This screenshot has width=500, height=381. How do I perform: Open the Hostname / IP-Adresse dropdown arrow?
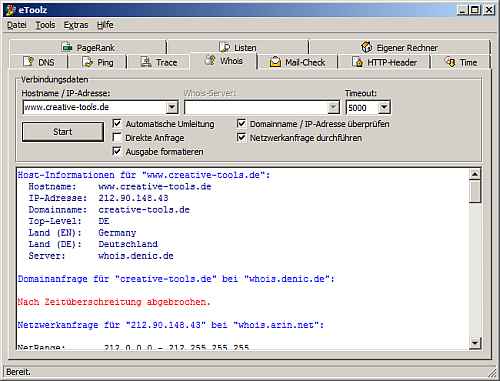172,107
